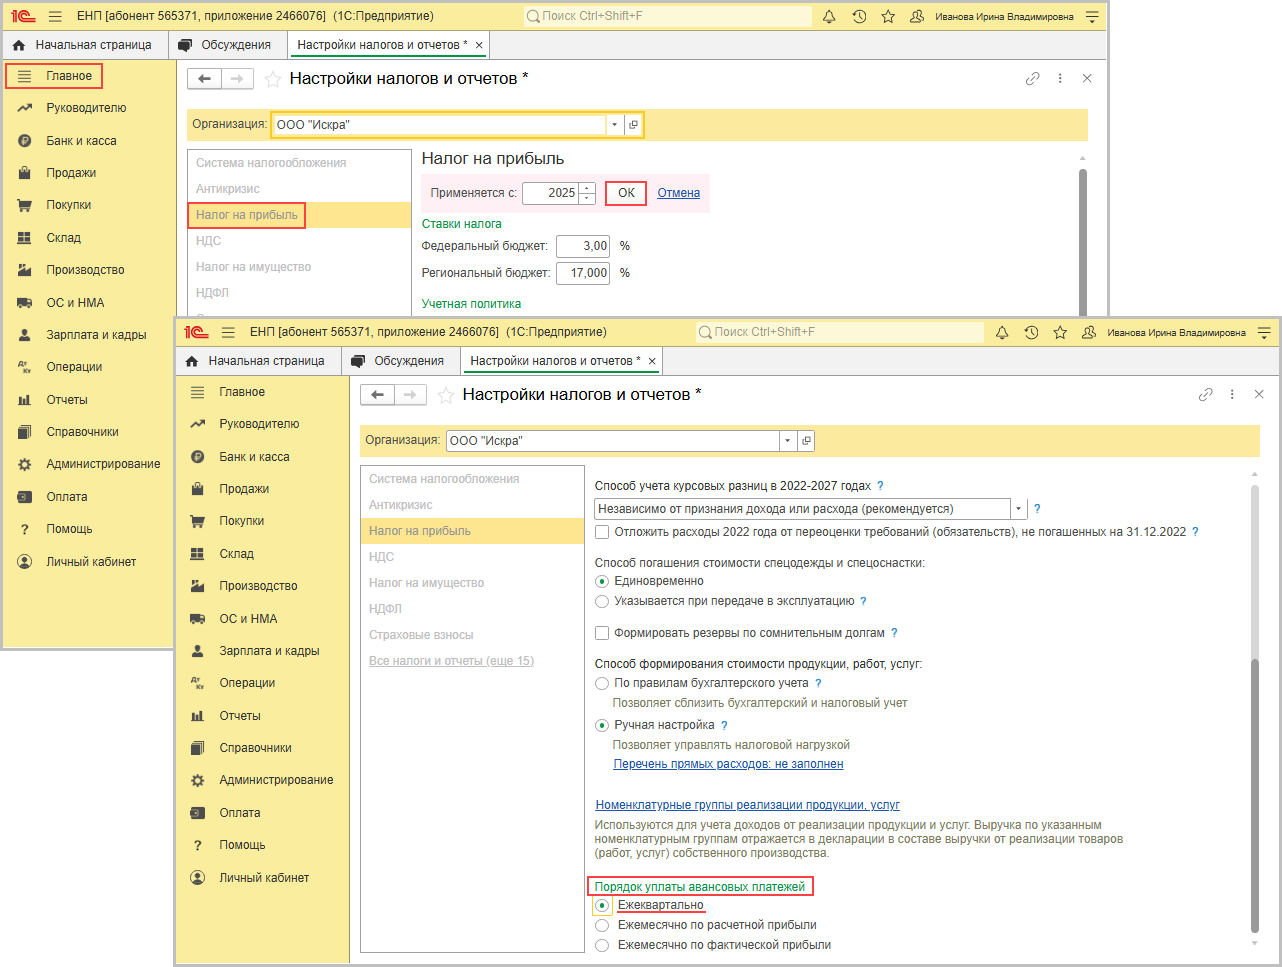The image size is (1282, 967).
Task: Switch to 'Обсуждения' tab in front window
Action: (399, 361)
